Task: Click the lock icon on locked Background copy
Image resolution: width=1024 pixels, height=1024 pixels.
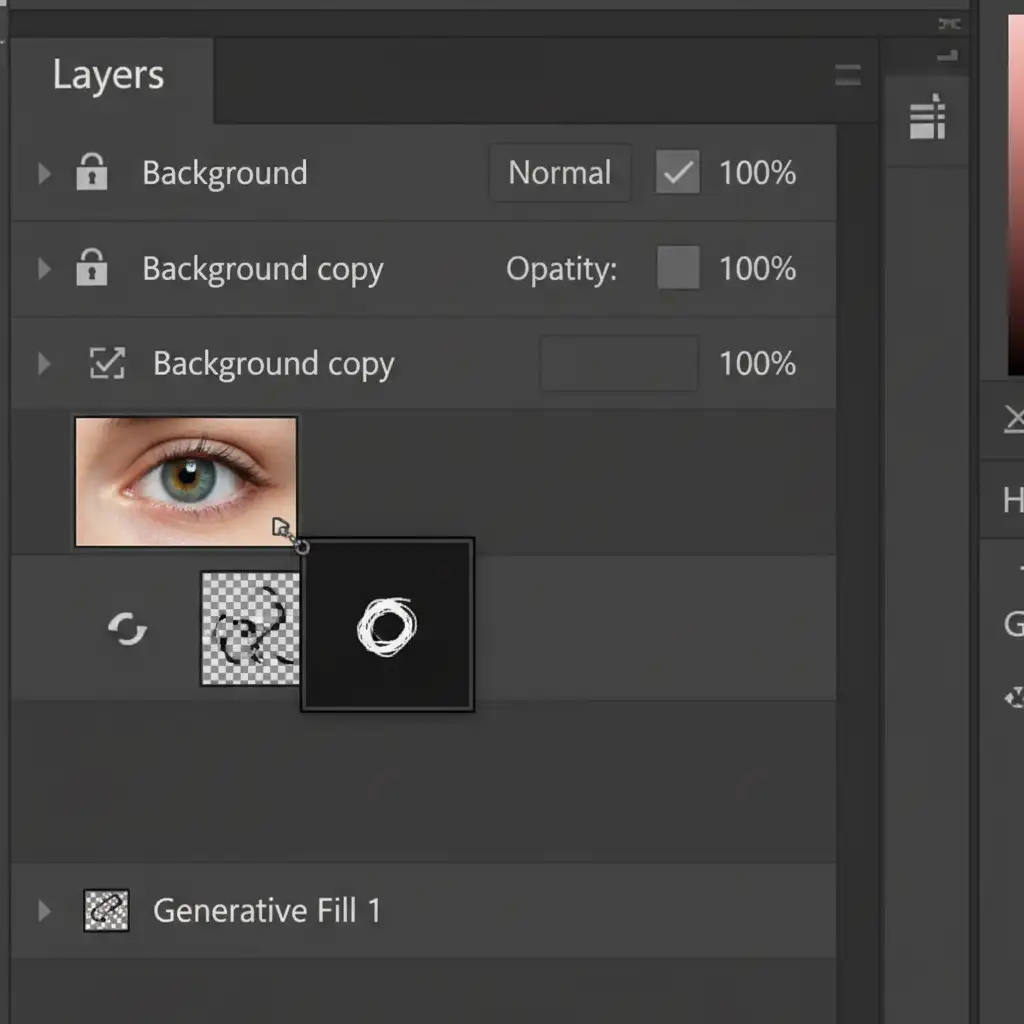Action: tap(92, 269)
